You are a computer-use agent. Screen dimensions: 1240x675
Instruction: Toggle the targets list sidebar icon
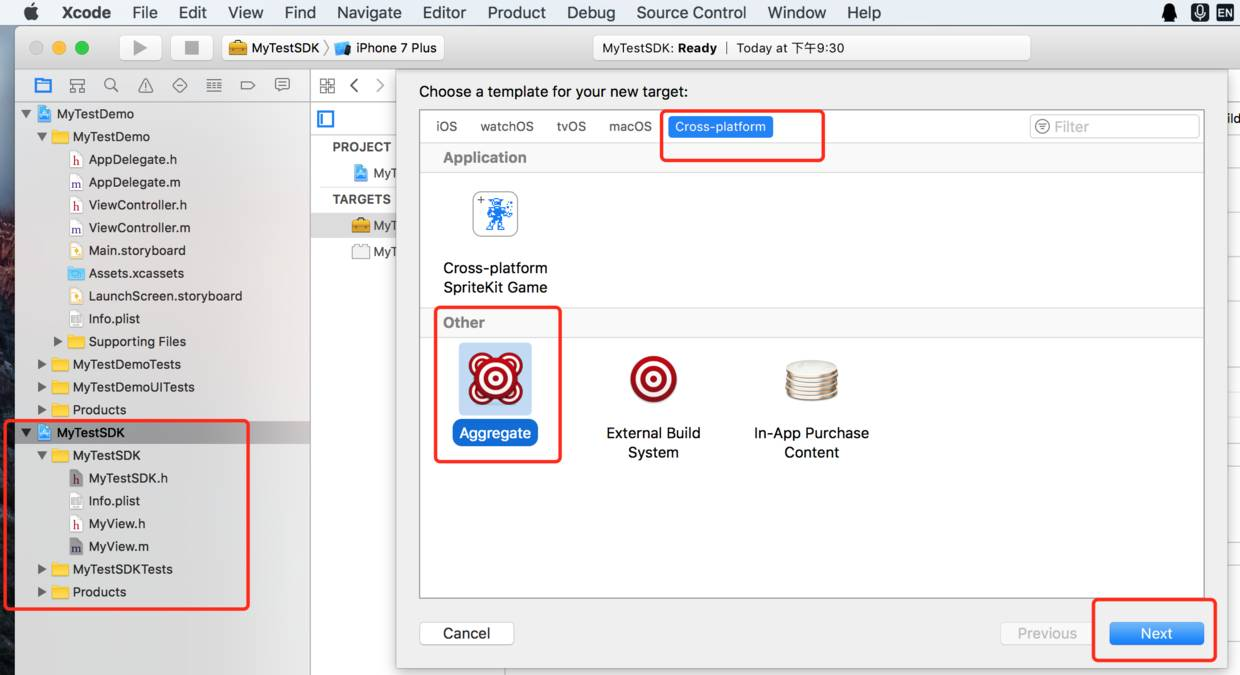326,119
